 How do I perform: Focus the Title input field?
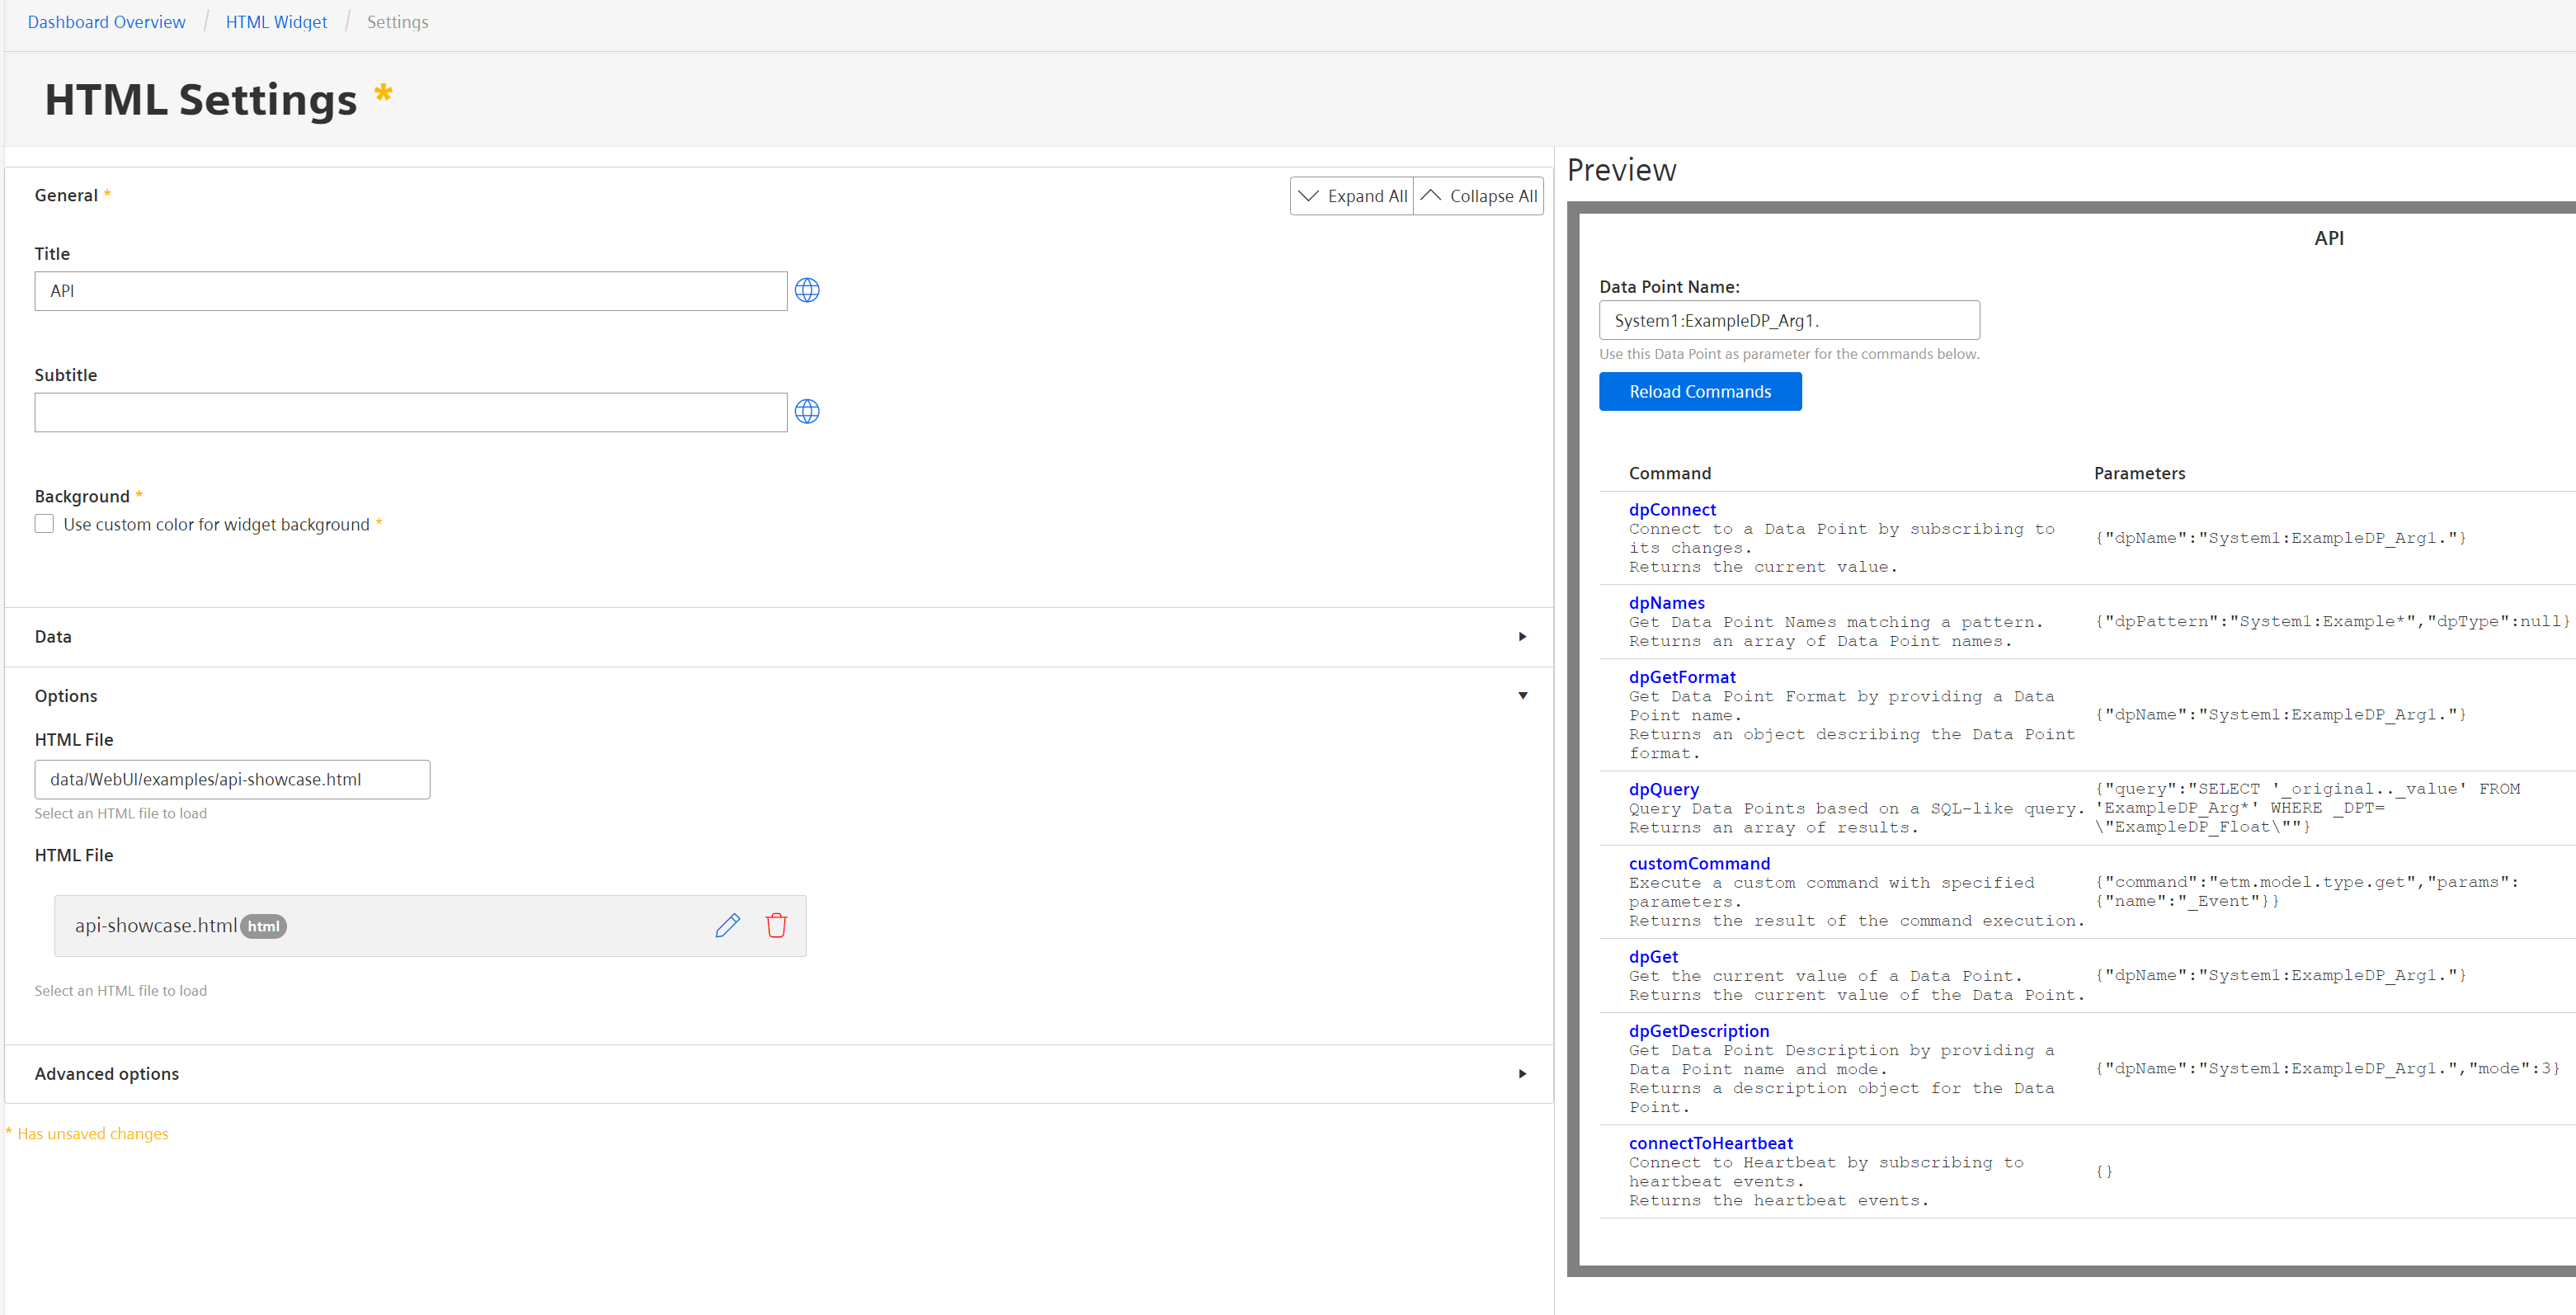(x=410, y=291)
